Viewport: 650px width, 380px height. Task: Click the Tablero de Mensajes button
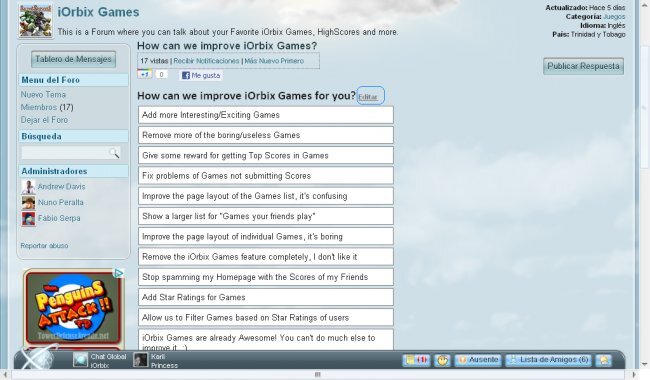[x=73, y=59]
